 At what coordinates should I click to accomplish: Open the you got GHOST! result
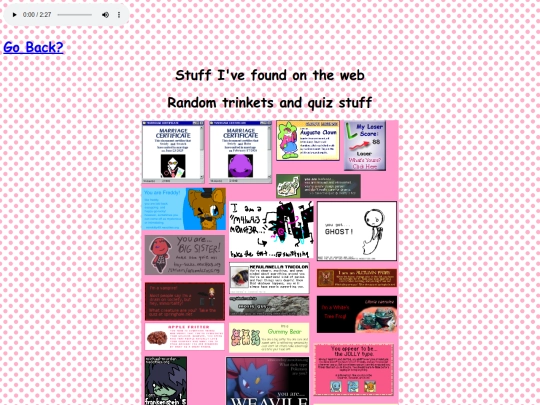[357, 231]
